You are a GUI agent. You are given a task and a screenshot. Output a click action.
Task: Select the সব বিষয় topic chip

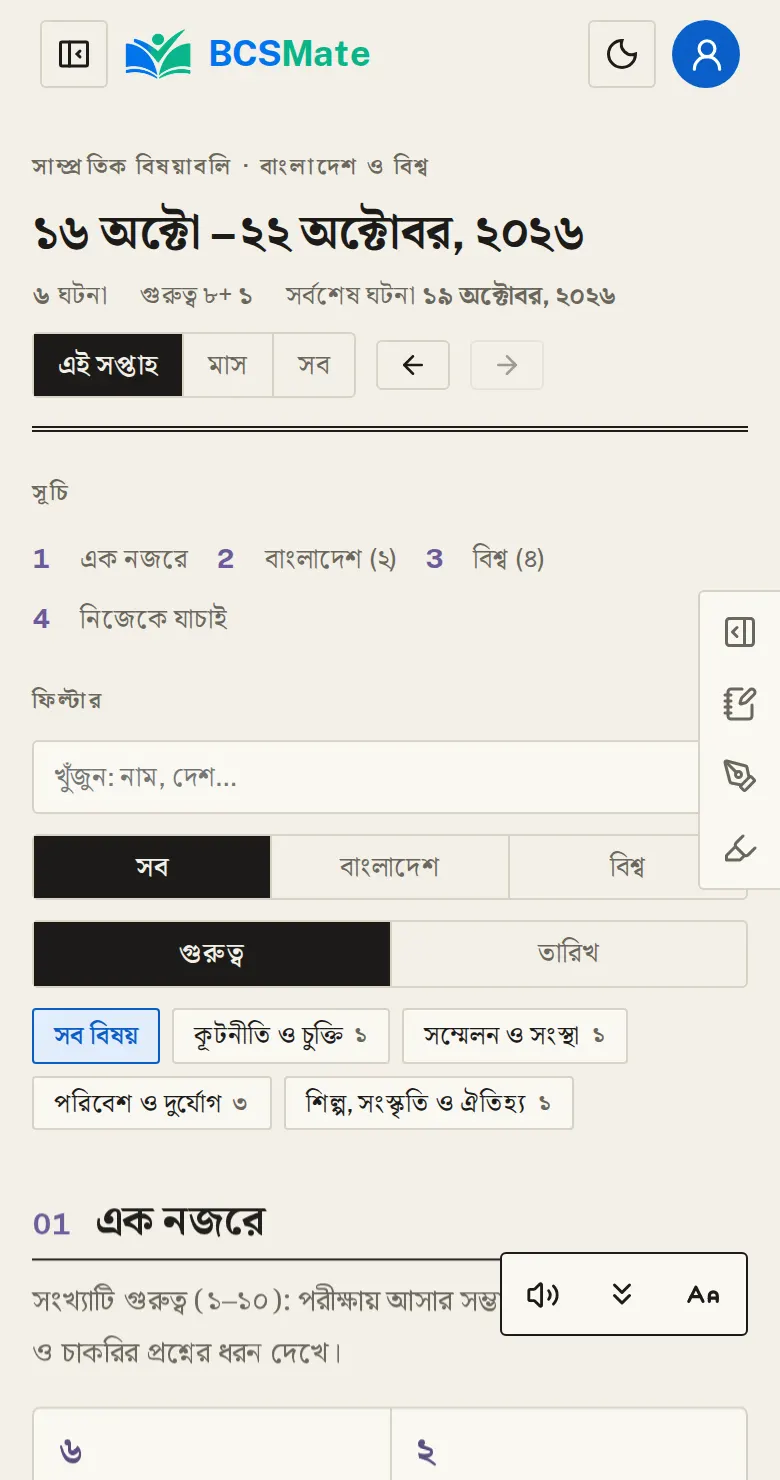coord(96,1036)
